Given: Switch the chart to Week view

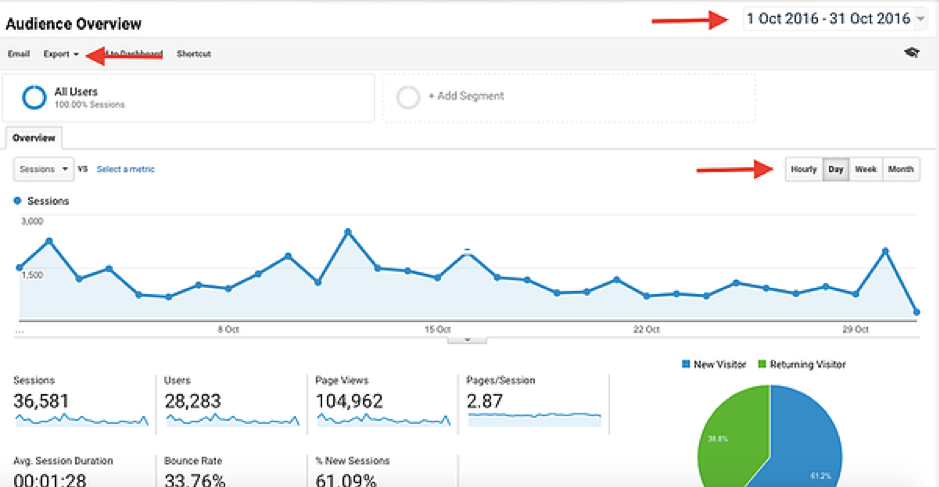Looking at the screenshot, I should [866, 170].
